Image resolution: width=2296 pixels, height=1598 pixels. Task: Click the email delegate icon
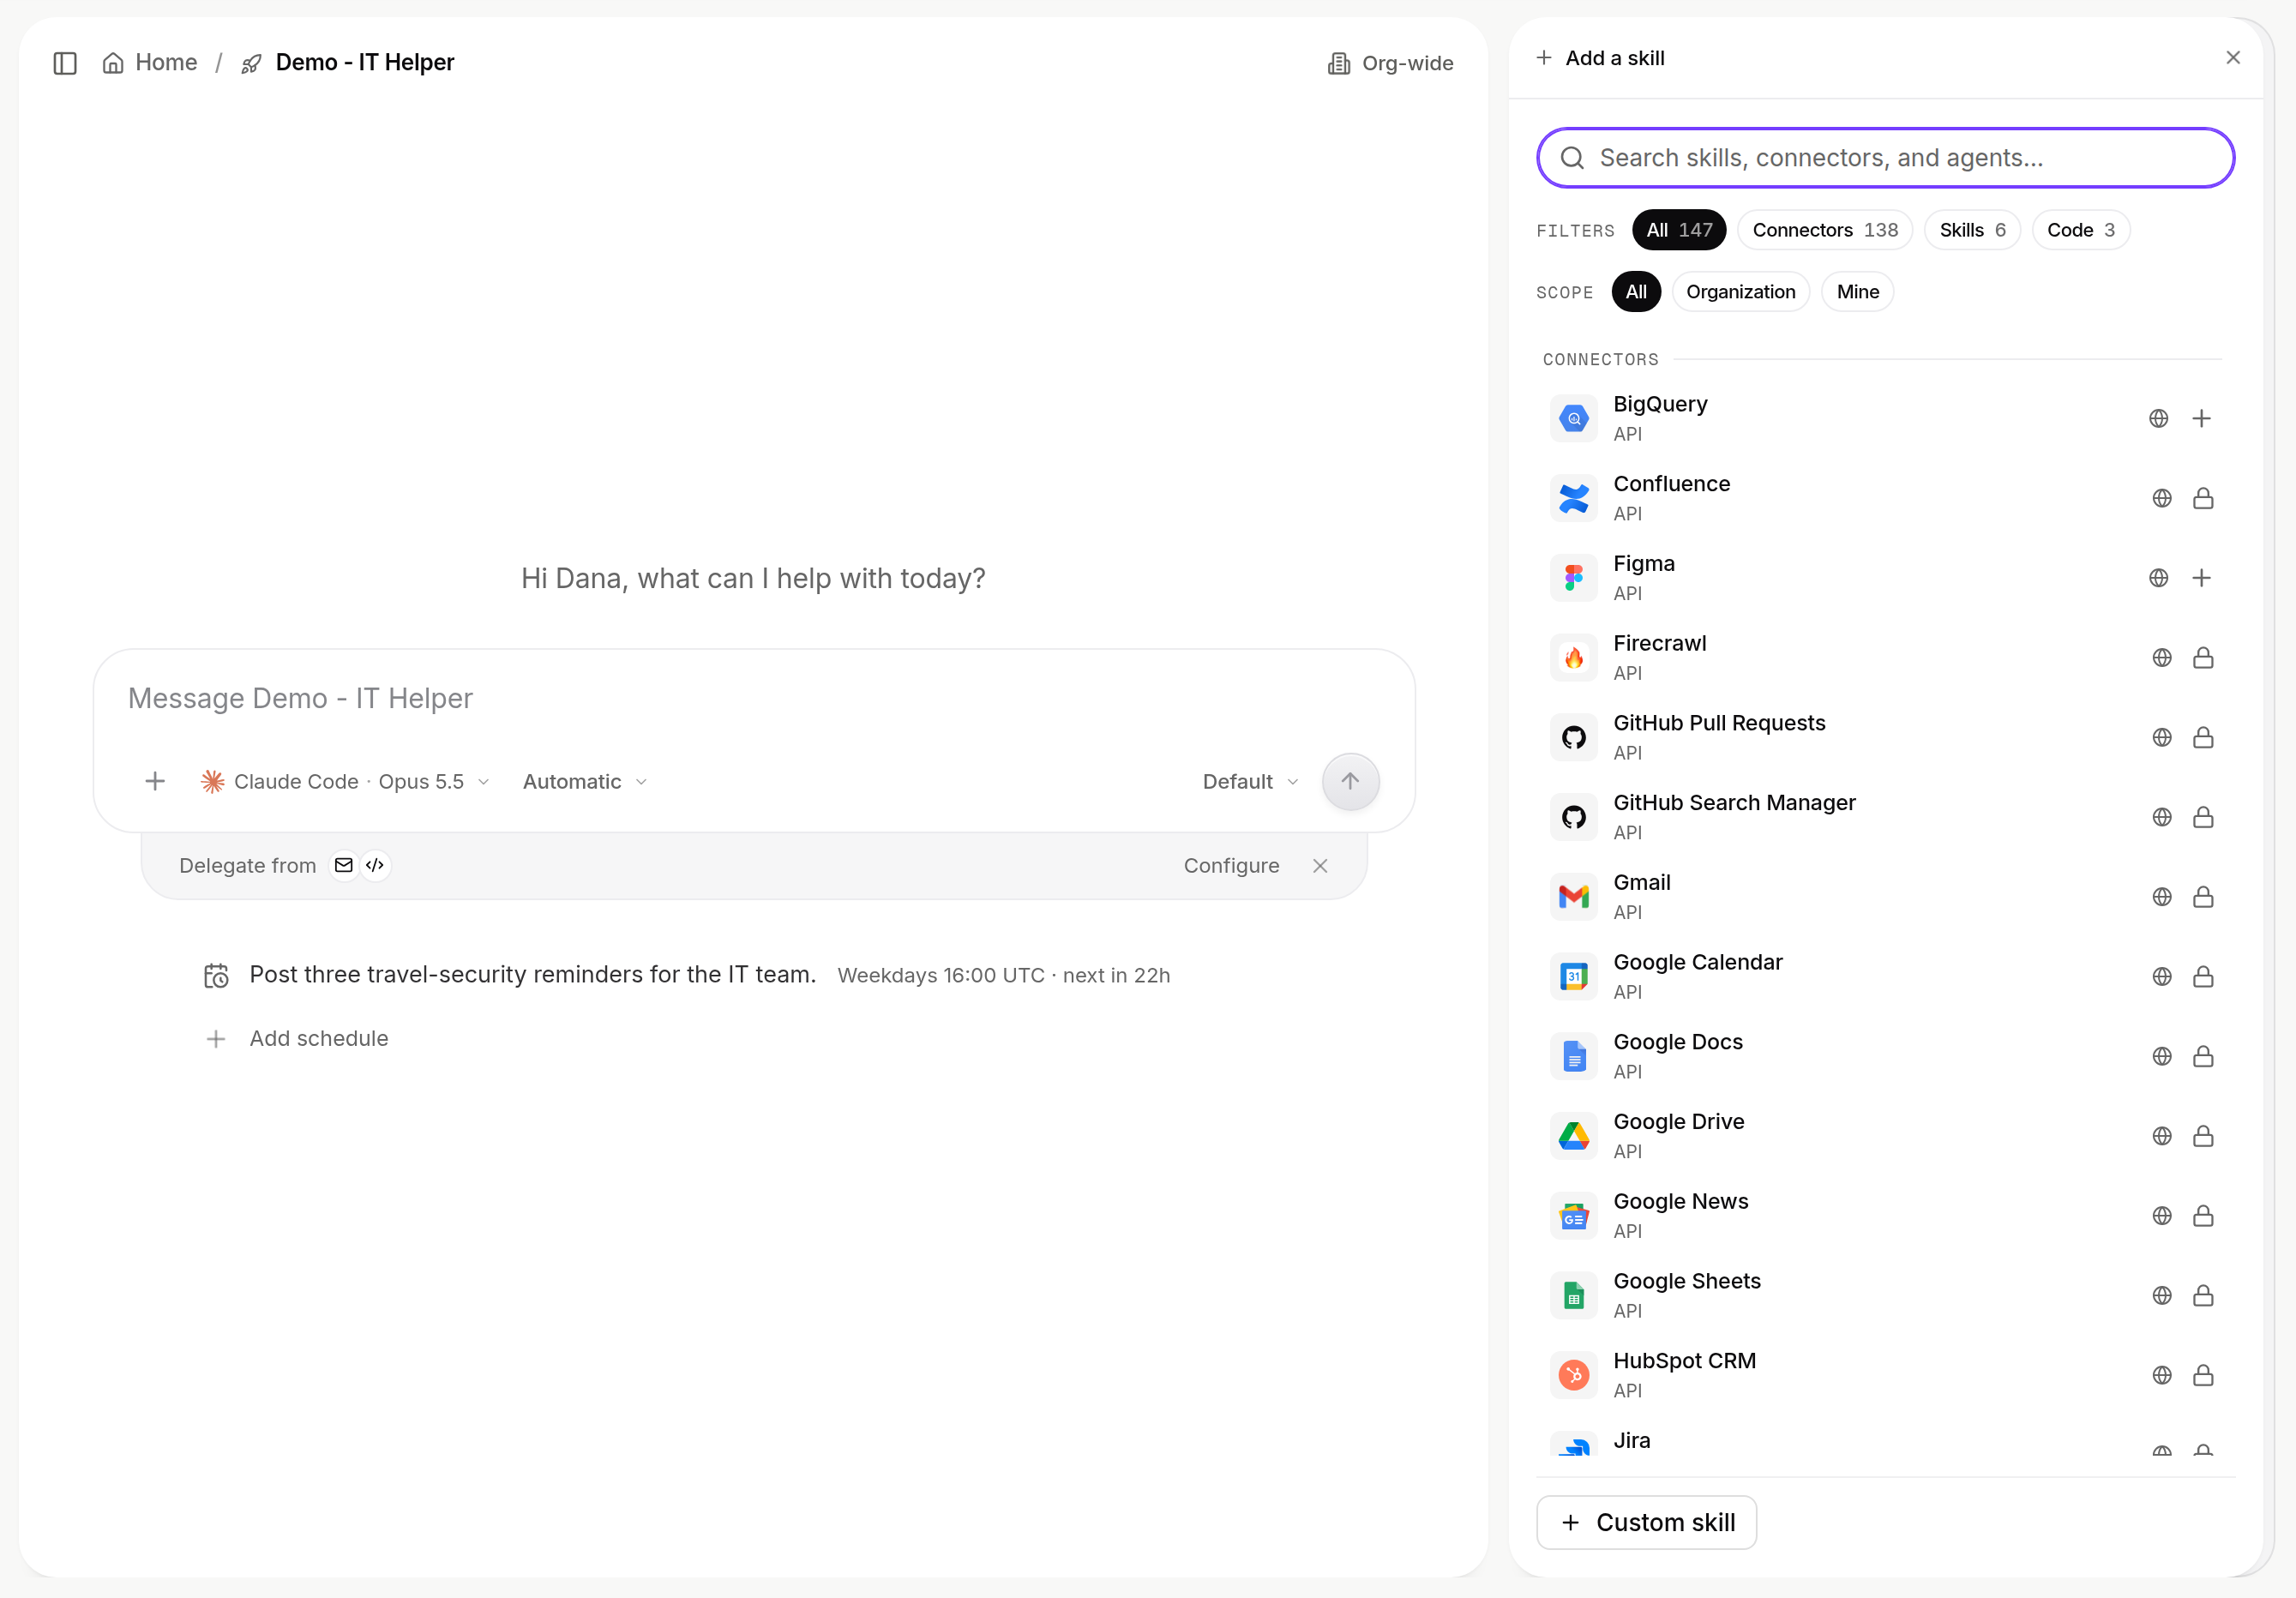coord(343,865)
